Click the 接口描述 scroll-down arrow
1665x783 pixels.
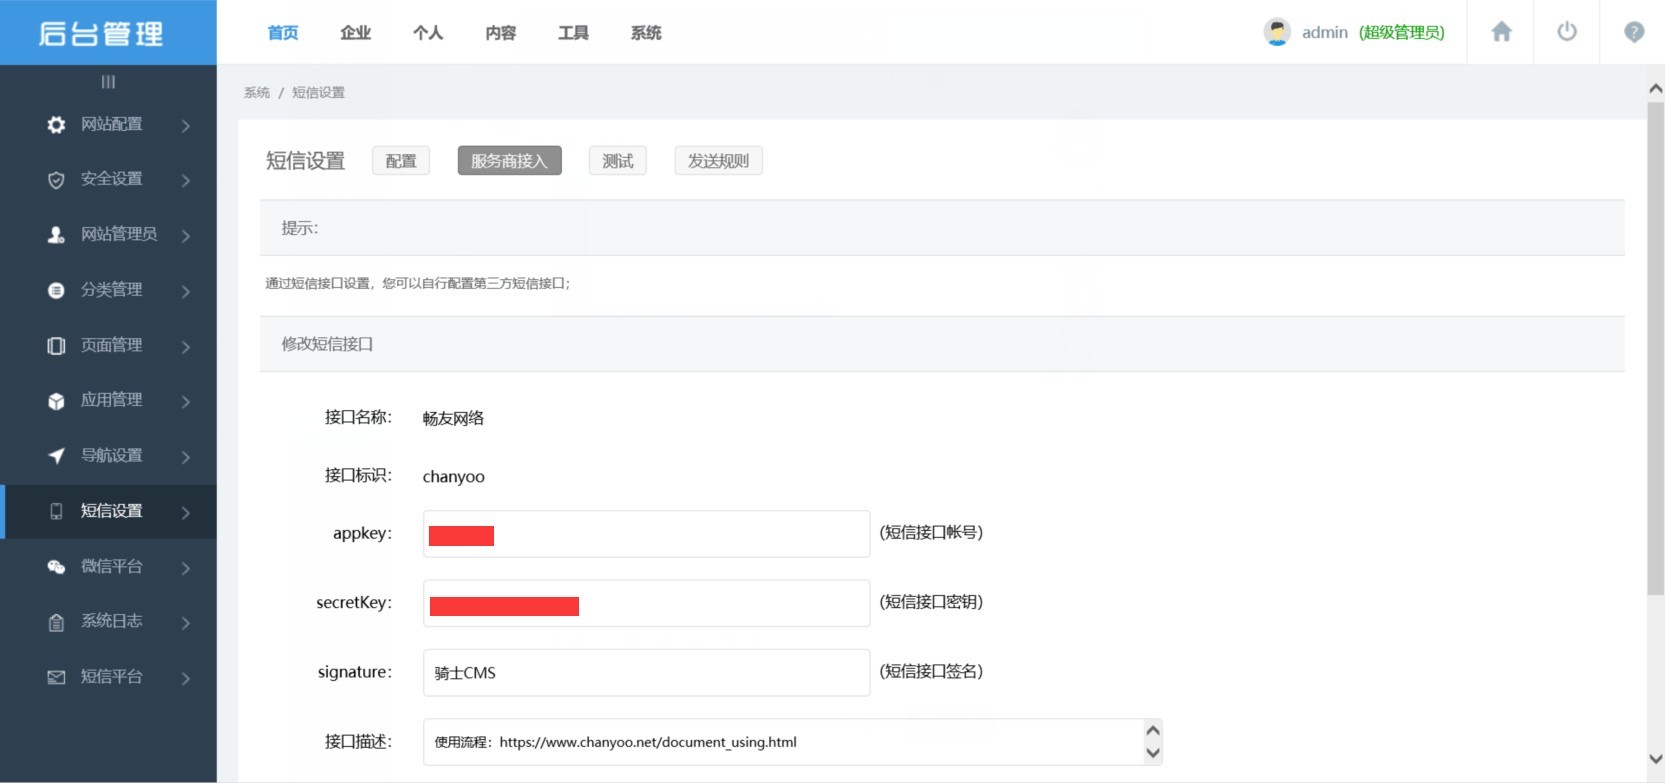[1153, 753]
